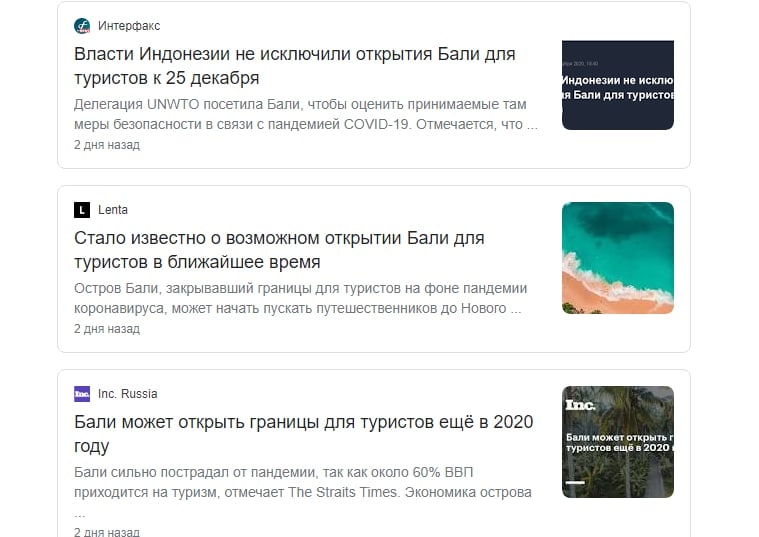Screen dimensions: 759x537
Task: Click snippet 'Делегация UNWTO посетила Бали'
Action: [306, 114]
